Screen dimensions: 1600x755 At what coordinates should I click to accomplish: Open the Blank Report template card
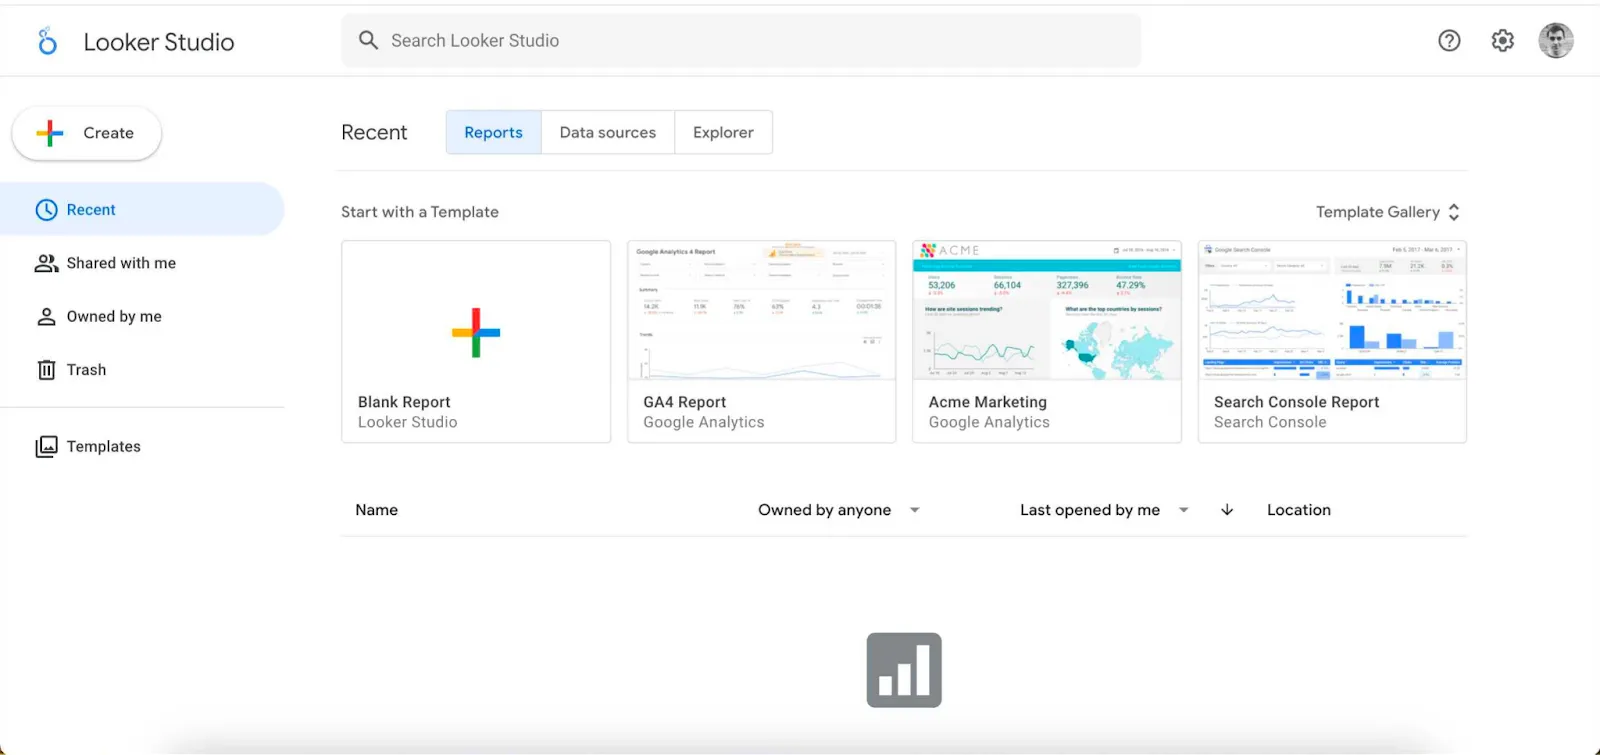click(x=476, y=342)
